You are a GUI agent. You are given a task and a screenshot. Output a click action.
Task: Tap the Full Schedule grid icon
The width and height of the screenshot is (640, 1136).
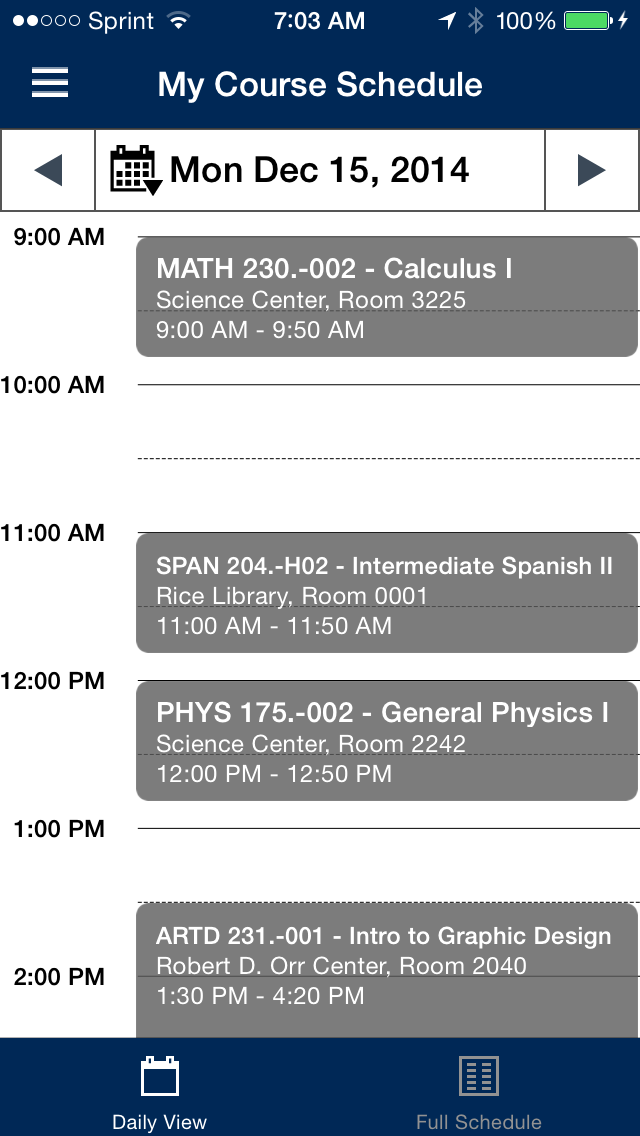(479, 1077)
